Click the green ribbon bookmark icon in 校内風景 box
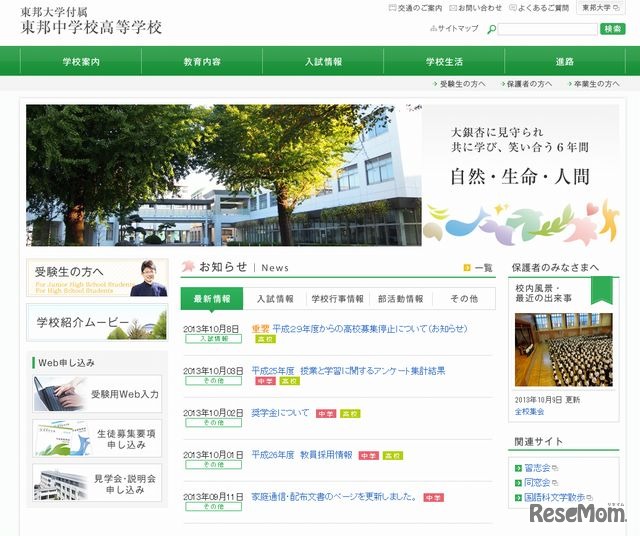 [602, 290]
